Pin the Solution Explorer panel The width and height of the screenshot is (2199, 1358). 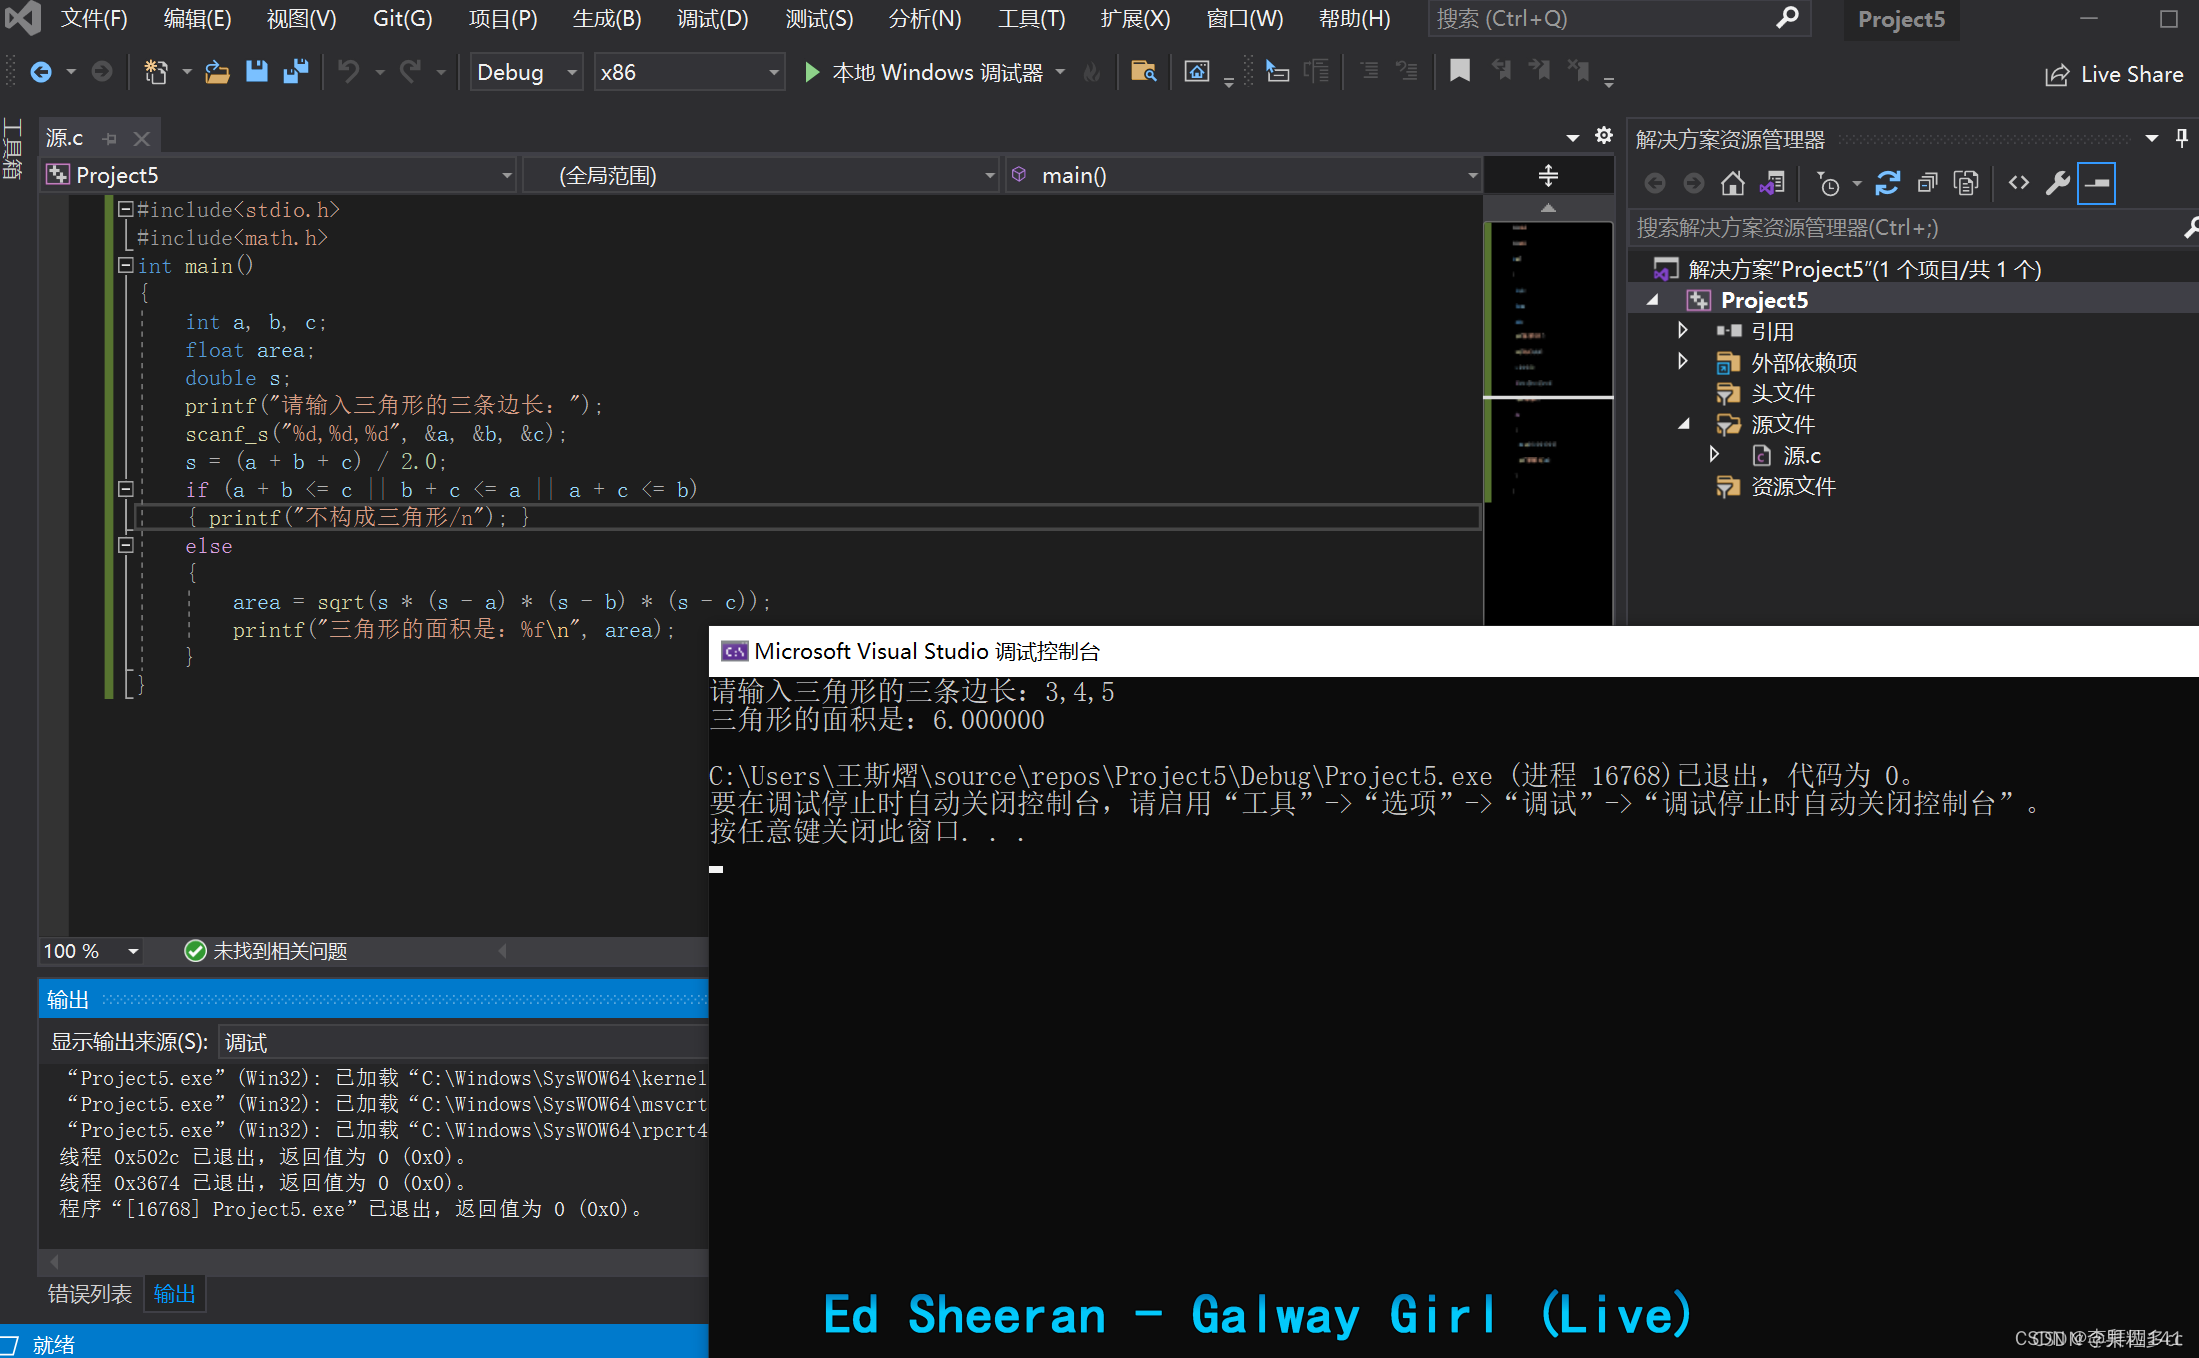click(x=2182, y=138)
